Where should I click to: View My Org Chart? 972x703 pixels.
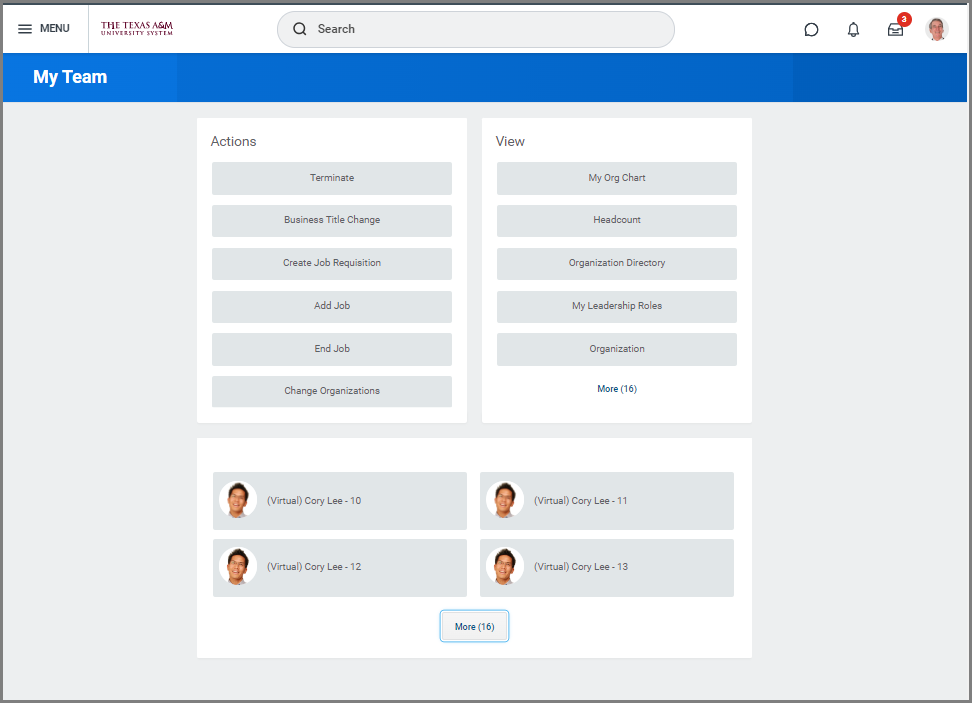pyautogui.click(x=617, y=178)
